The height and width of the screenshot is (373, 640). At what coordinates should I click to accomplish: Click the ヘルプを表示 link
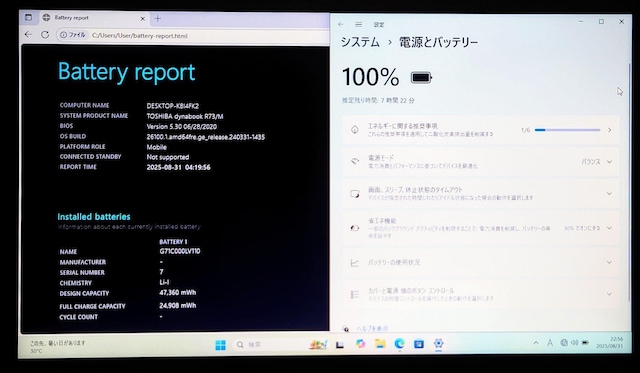[372, 328]
